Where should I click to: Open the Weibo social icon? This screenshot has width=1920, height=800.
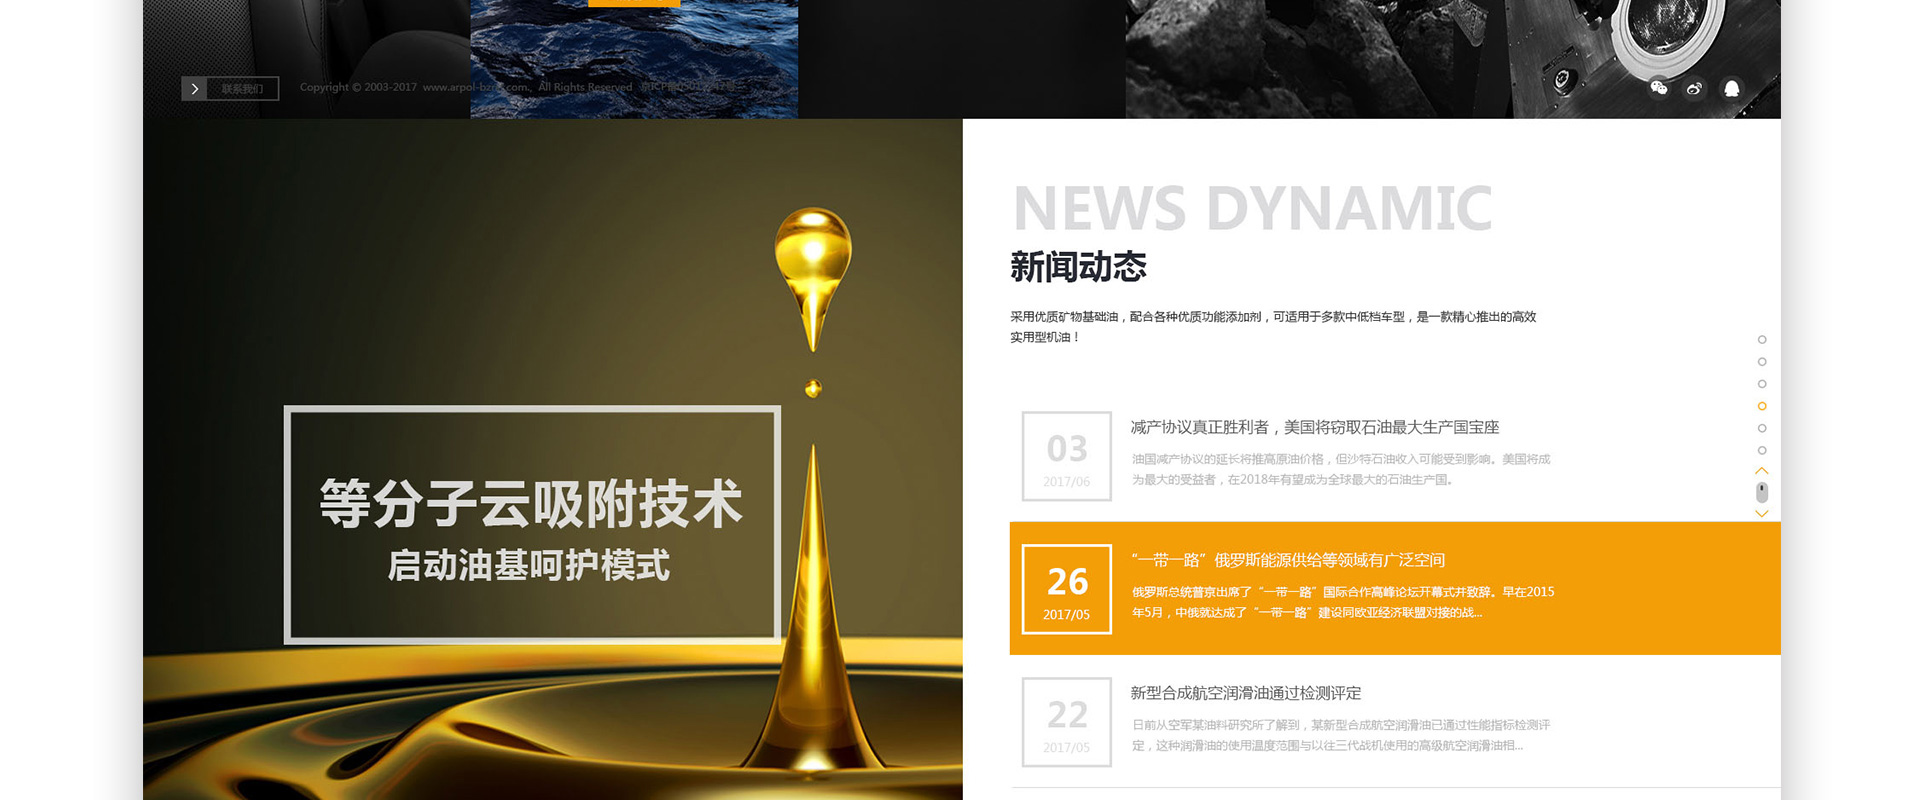pyautogui.click(x=1694, y=88)
